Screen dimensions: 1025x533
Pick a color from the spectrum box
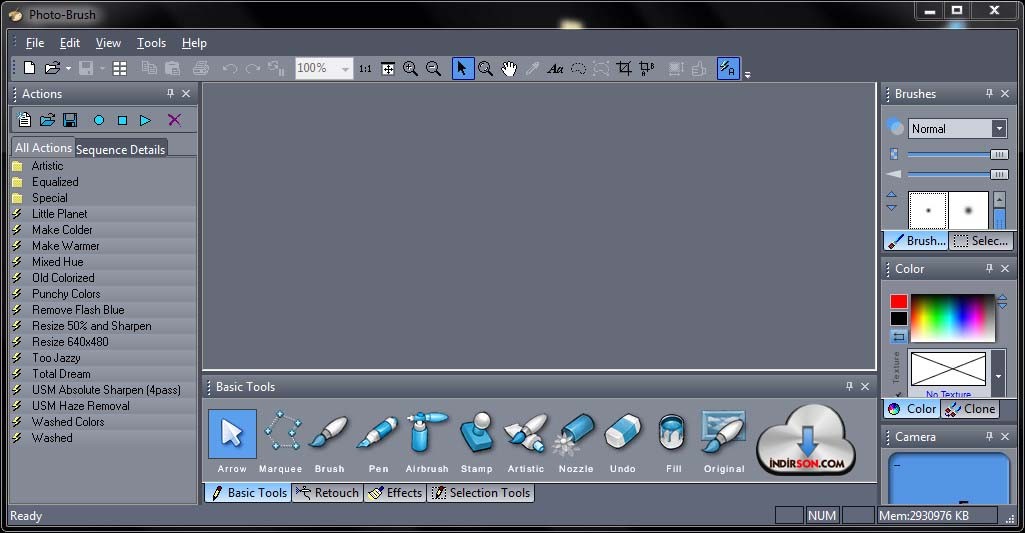coord(952,317)
